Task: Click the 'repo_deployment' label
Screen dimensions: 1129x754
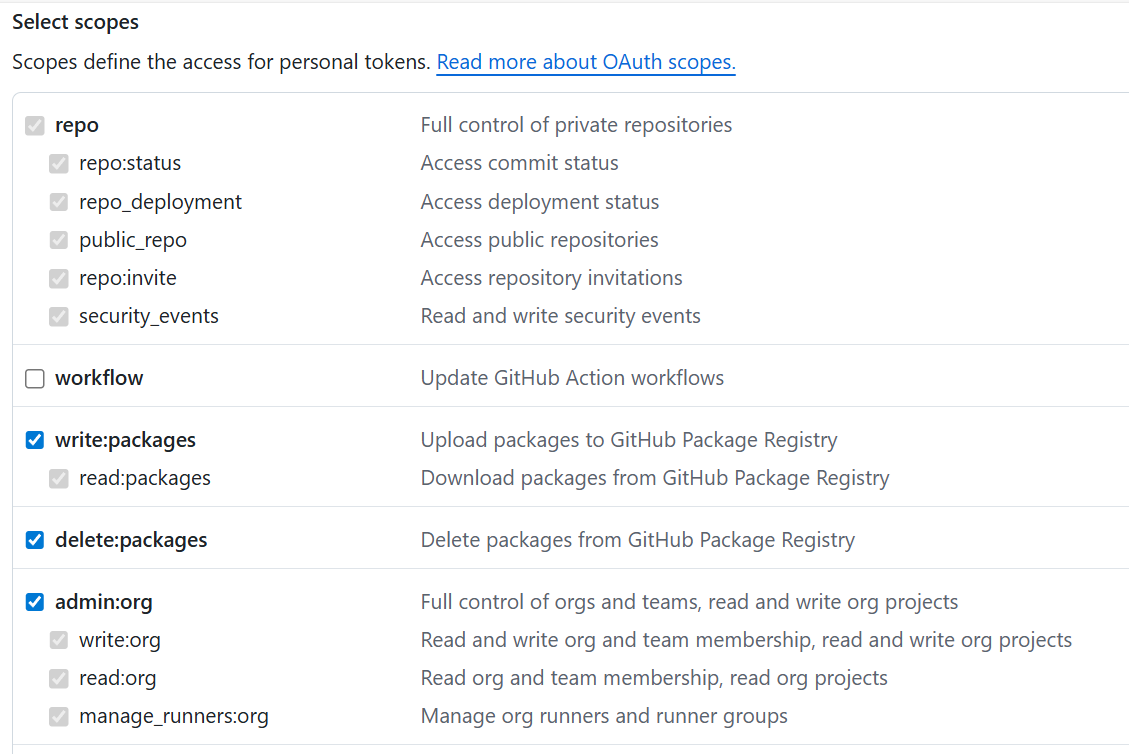Action: [x=161, y=202]
